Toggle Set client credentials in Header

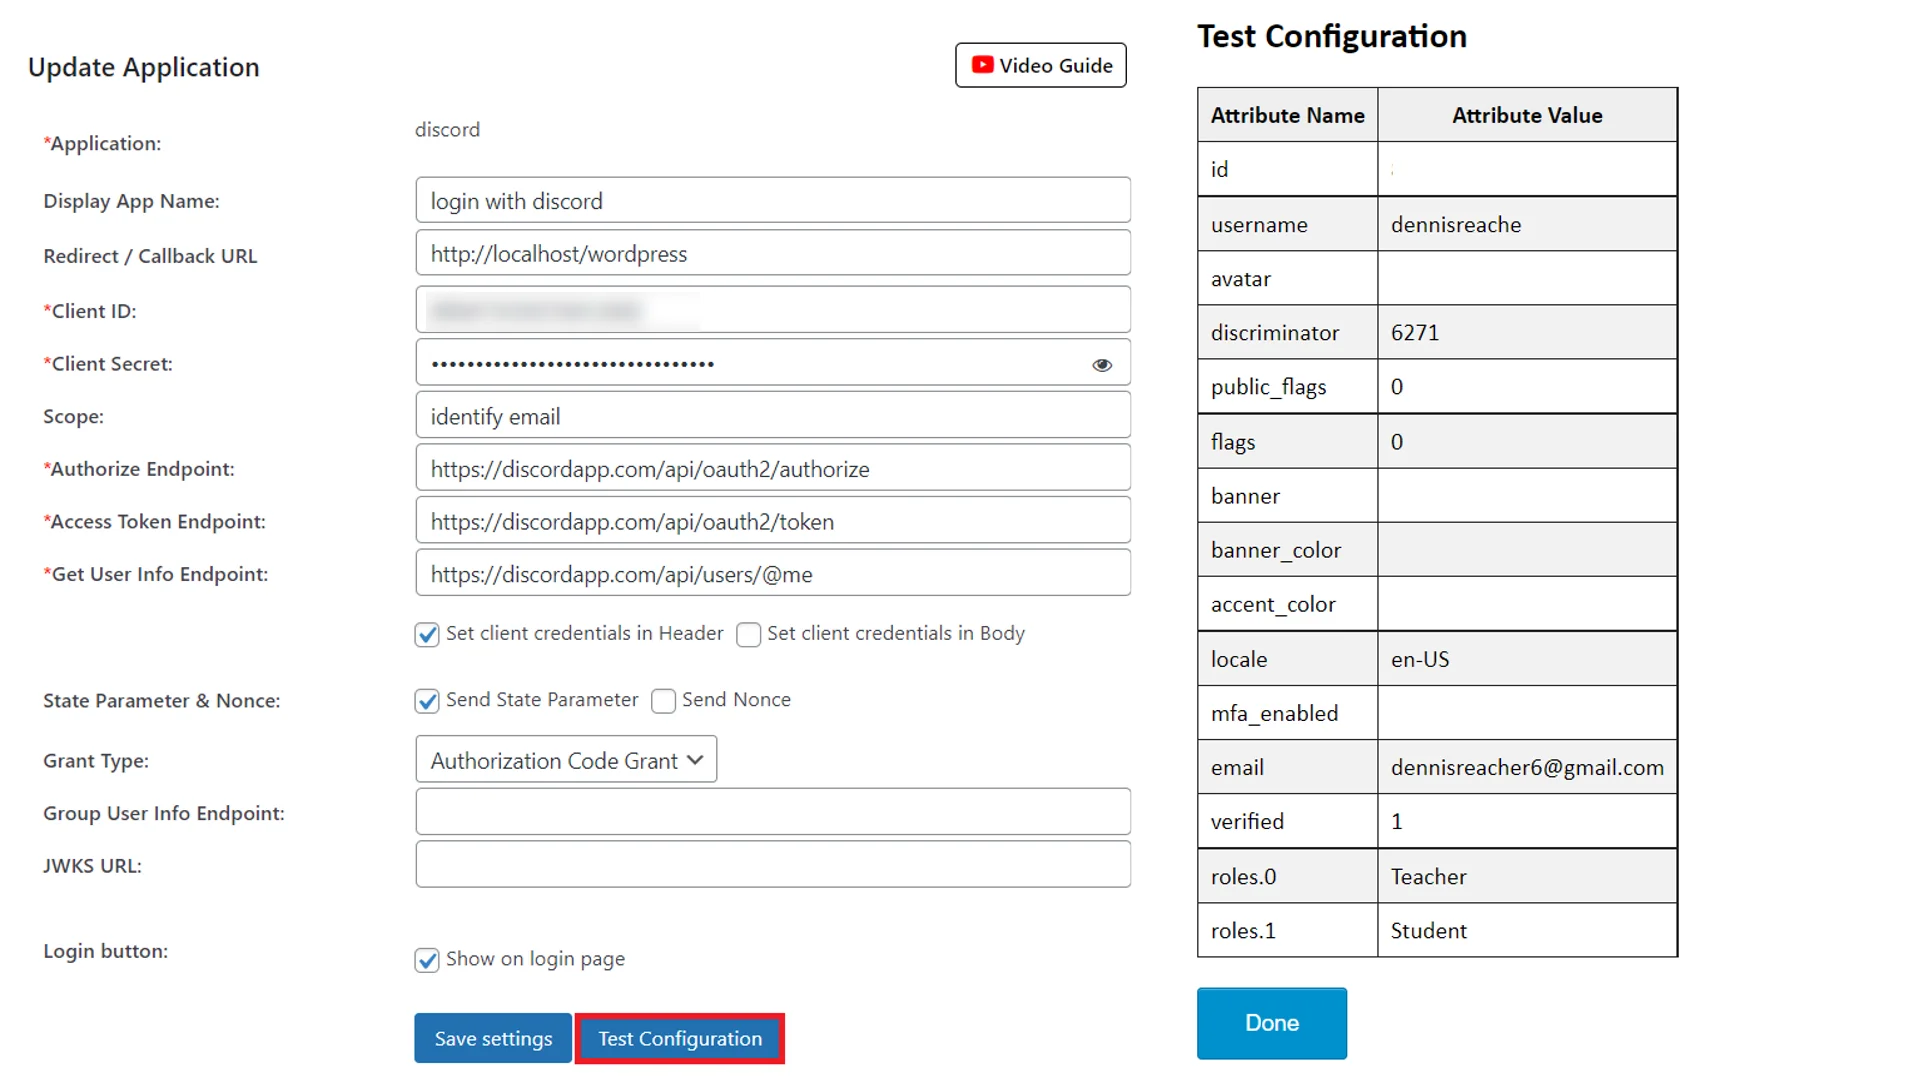click(427, 635)
